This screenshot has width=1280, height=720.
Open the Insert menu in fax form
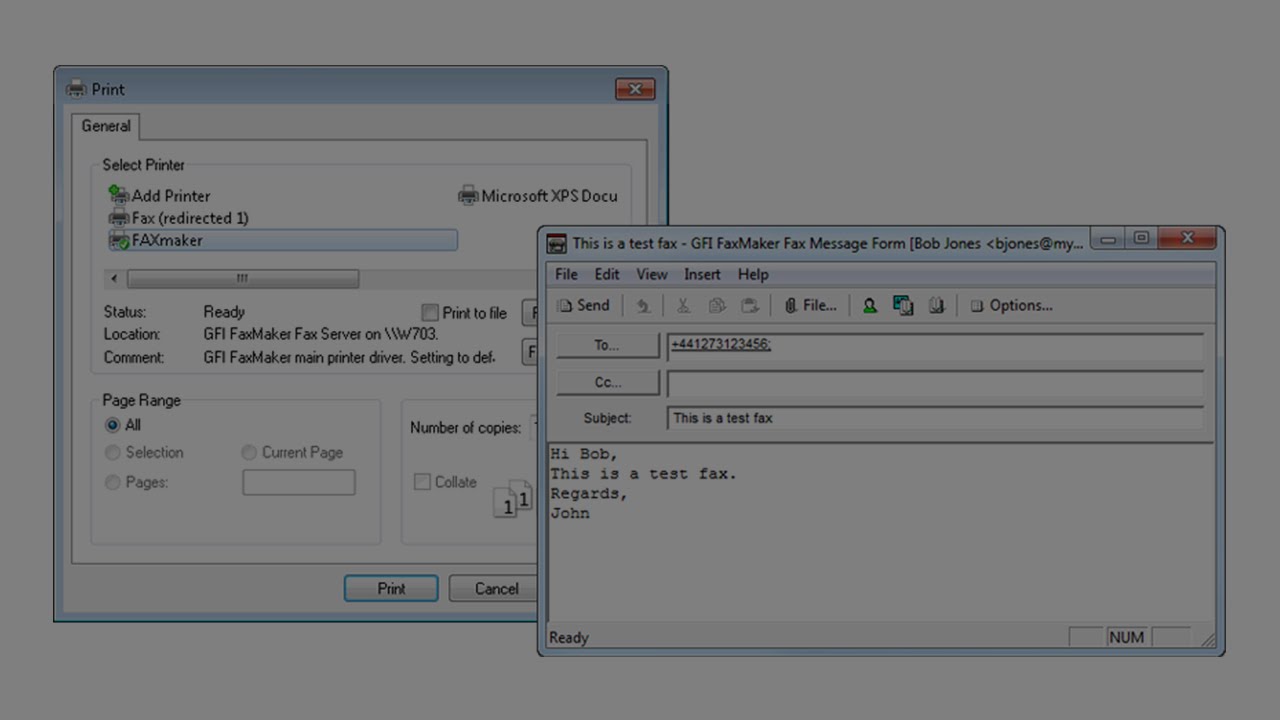(702, 274)
